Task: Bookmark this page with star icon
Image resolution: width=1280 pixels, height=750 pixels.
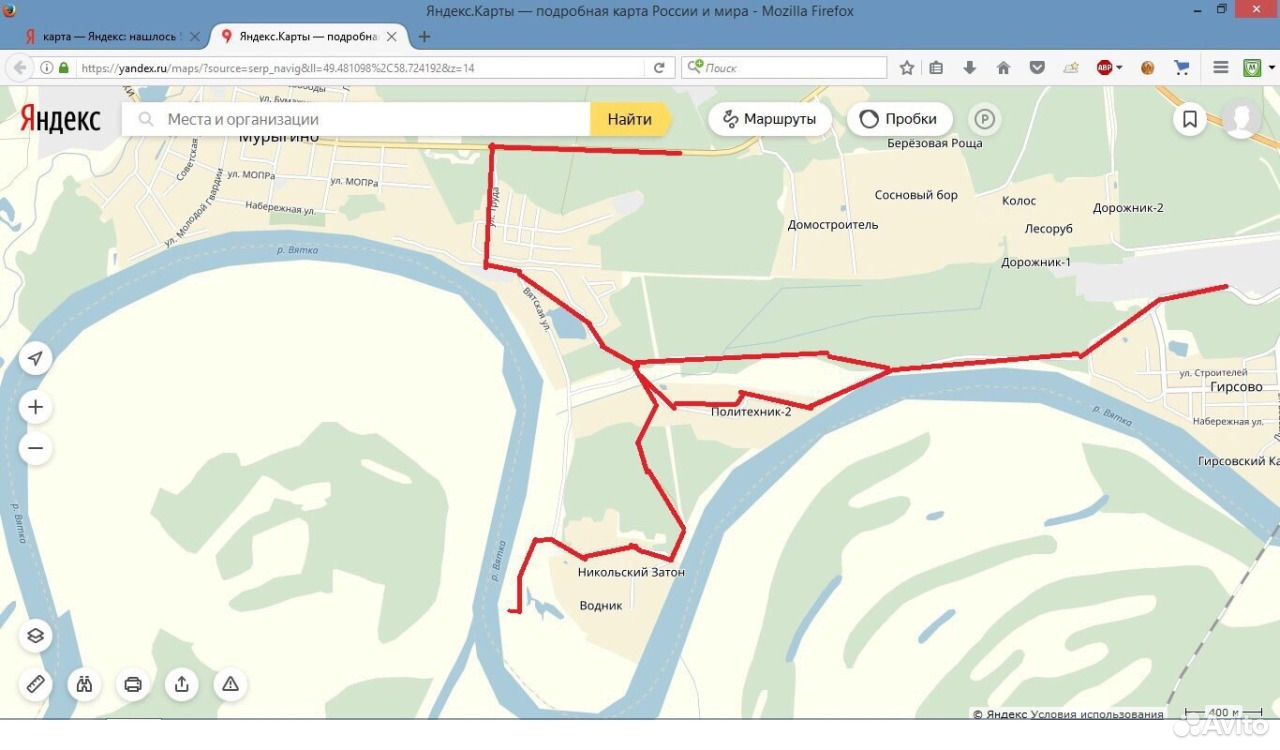Action: 907,68
